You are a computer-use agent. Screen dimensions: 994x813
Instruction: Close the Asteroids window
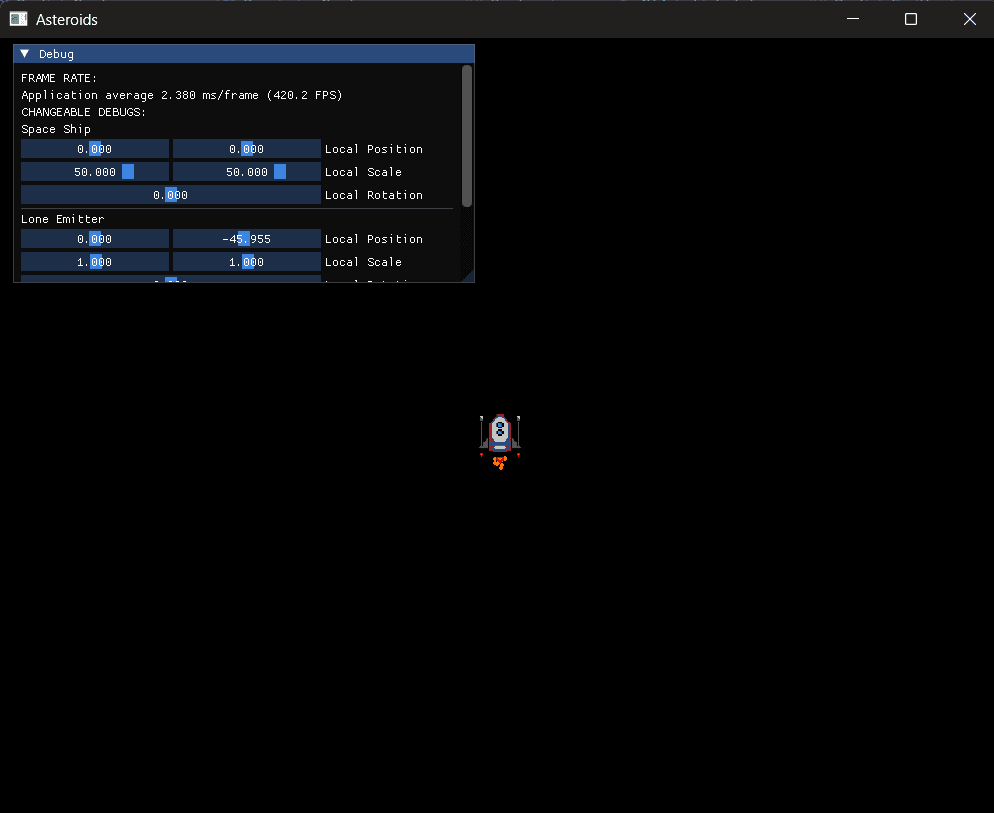click(x=969, y=19)
